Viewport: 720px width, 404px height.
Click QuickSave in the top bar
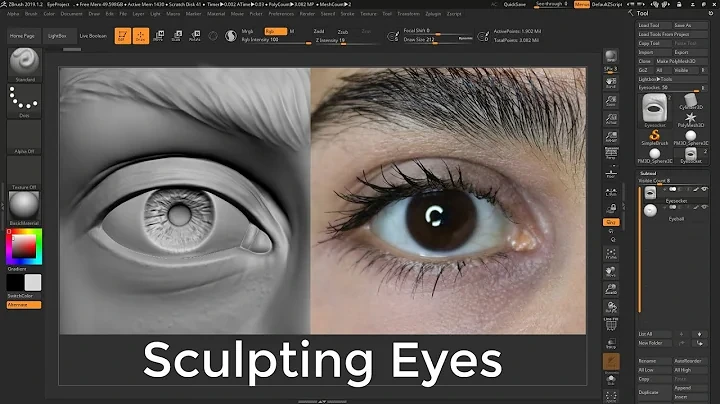pos(514,4)
